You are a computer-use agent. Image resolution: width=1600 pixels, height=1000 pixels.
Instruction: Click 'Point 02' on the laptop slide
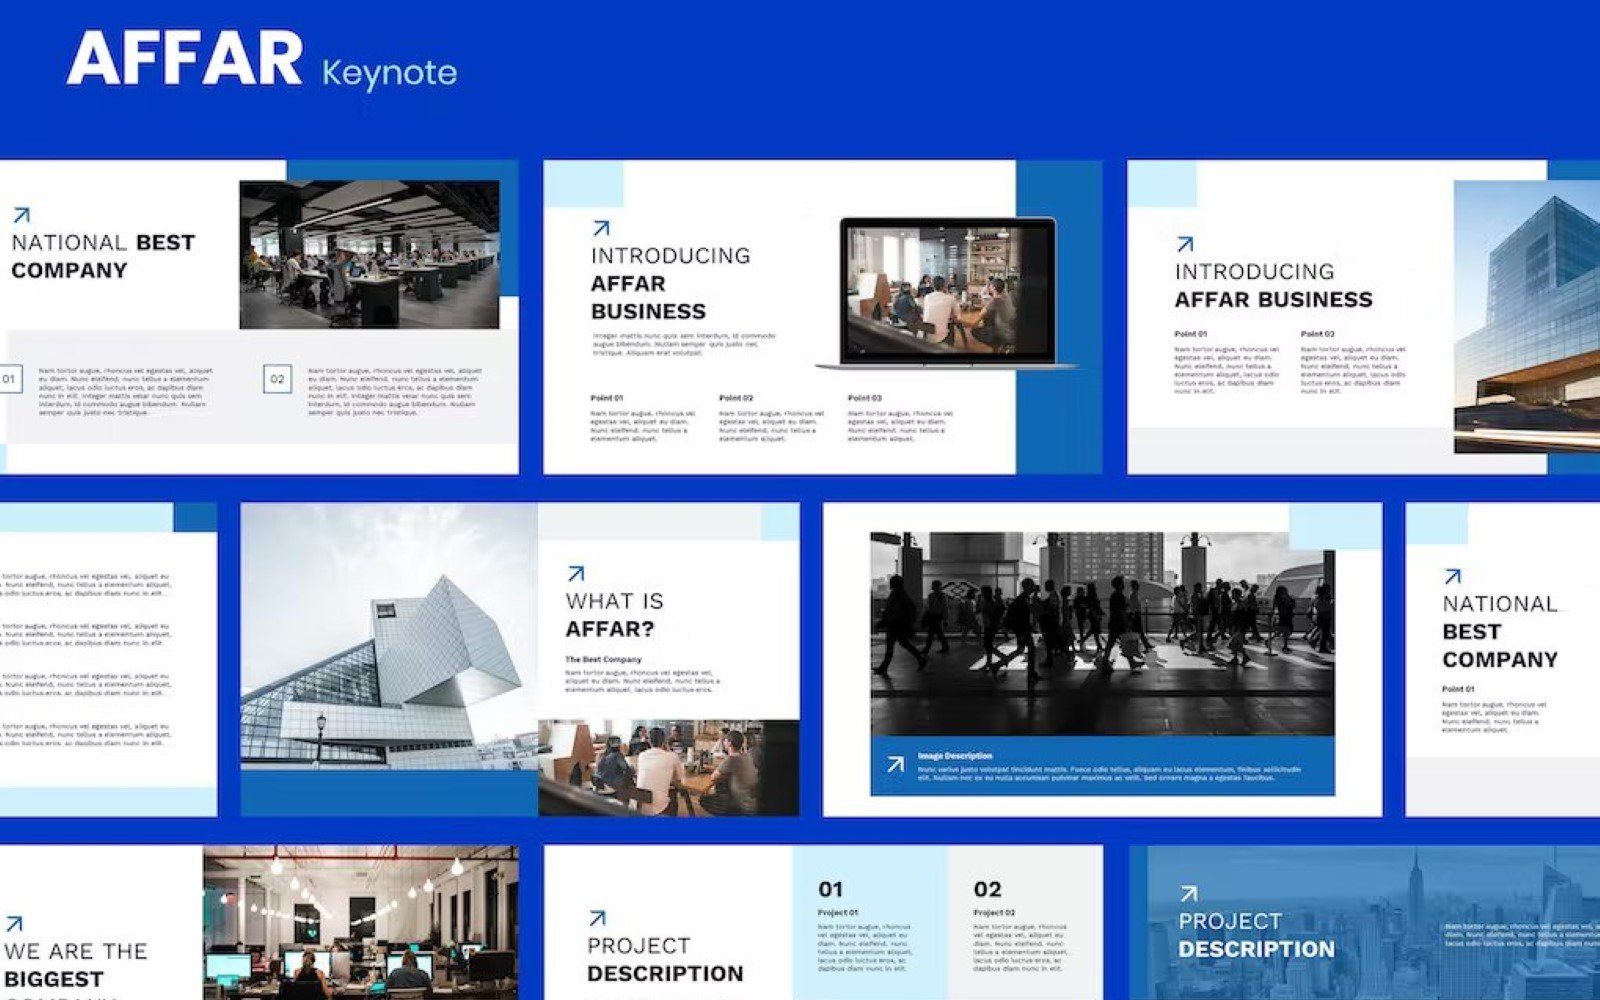click(x=736, y=398)
